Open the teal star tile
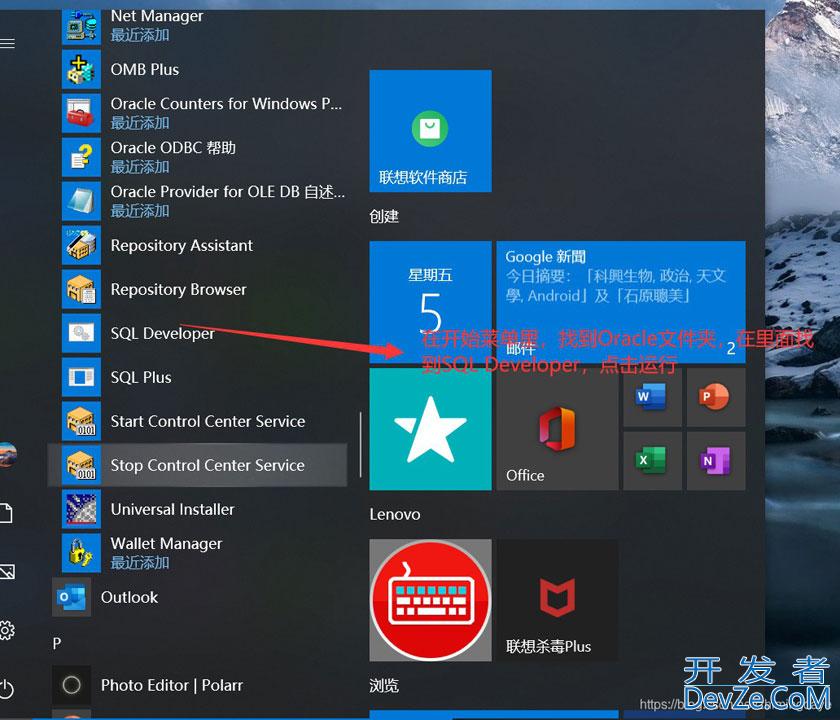This screenshot has height=720, width=840. [x=430, y=429]
